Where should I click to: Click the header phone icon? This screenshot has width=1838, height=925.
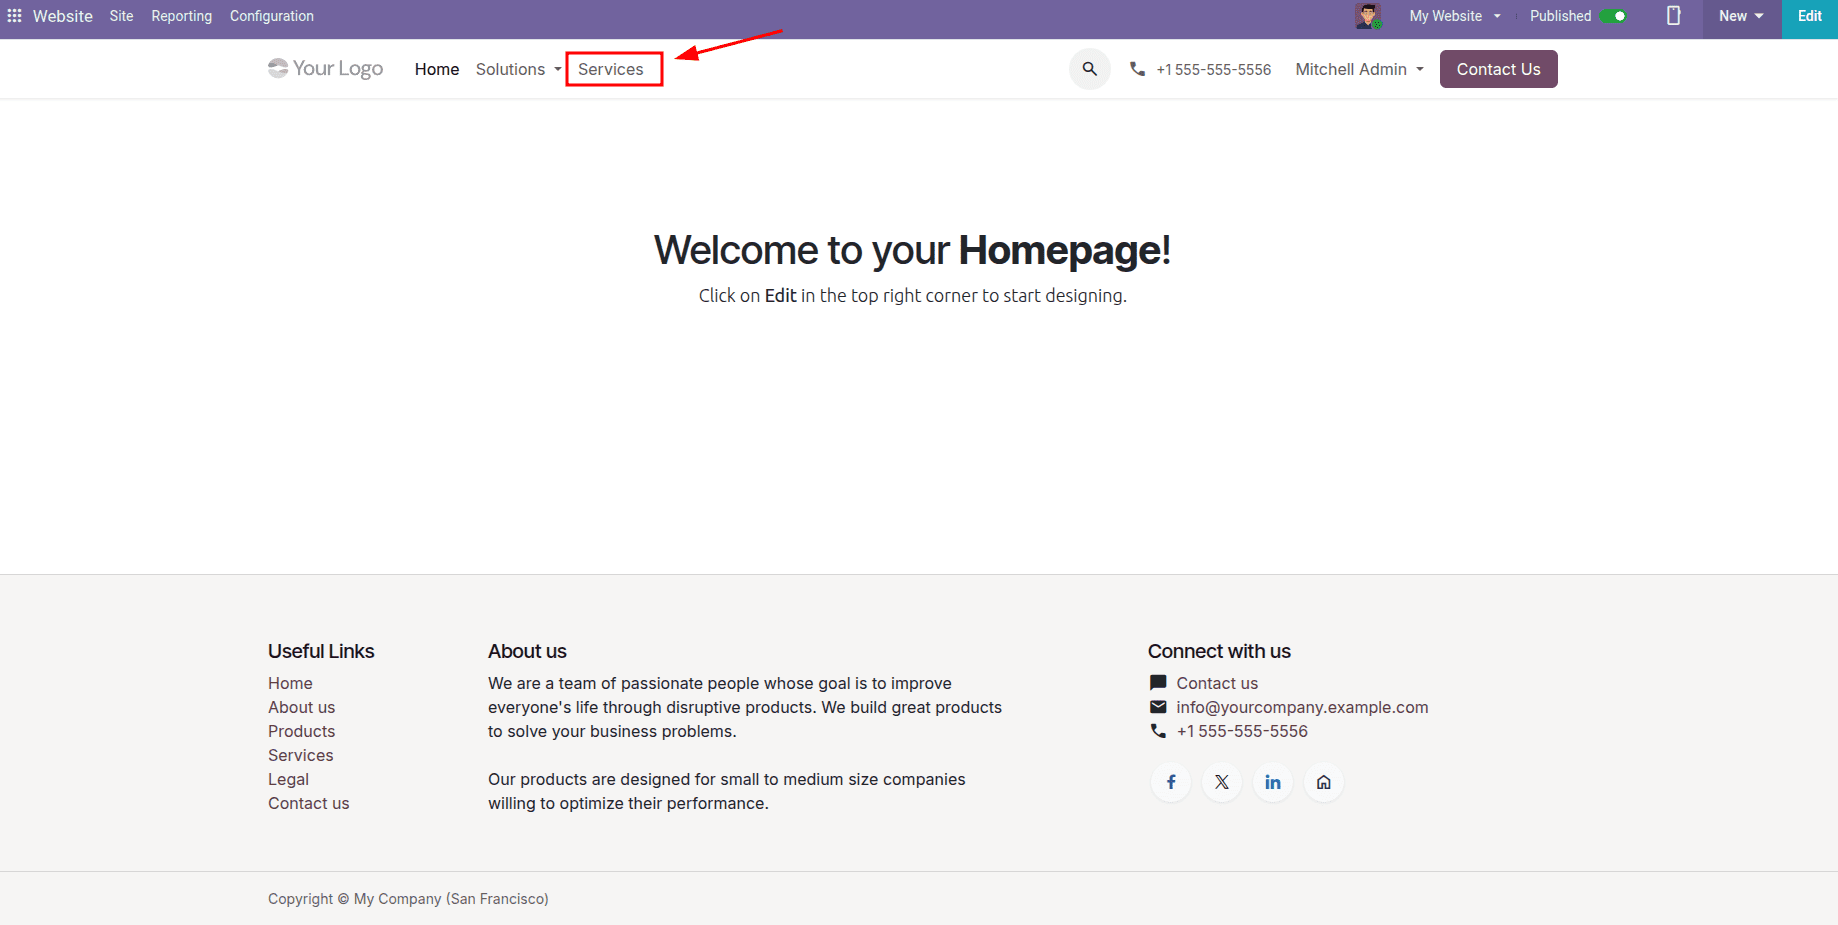coord(1137,69)
